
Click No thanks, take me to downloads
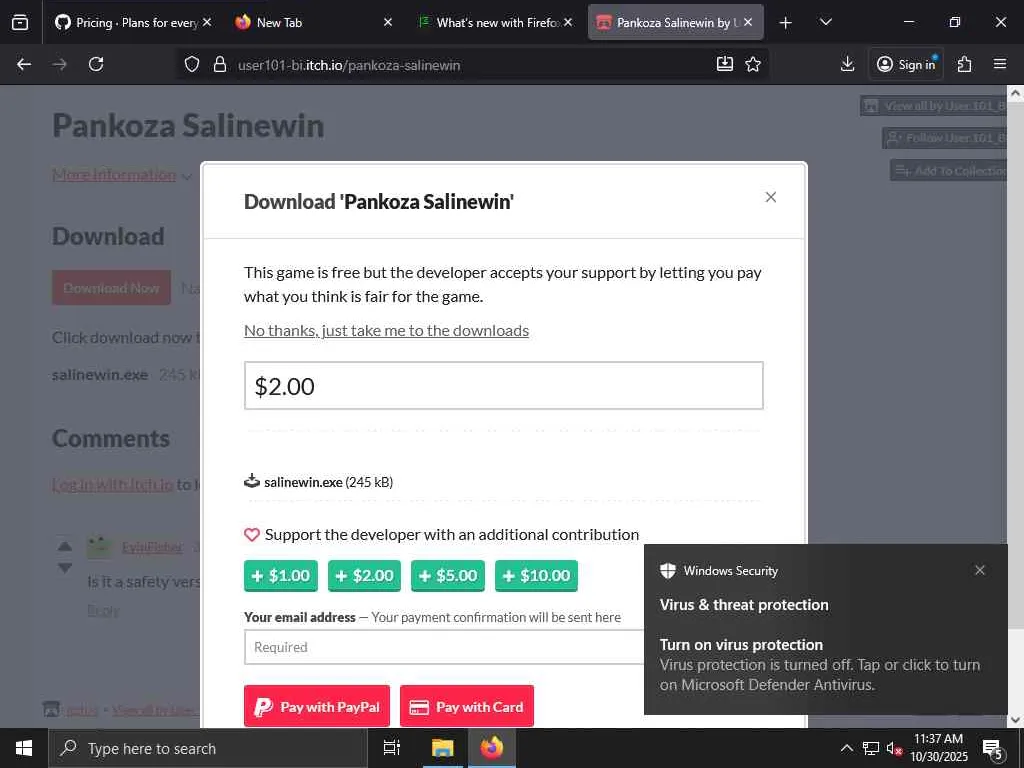(387, 330)
